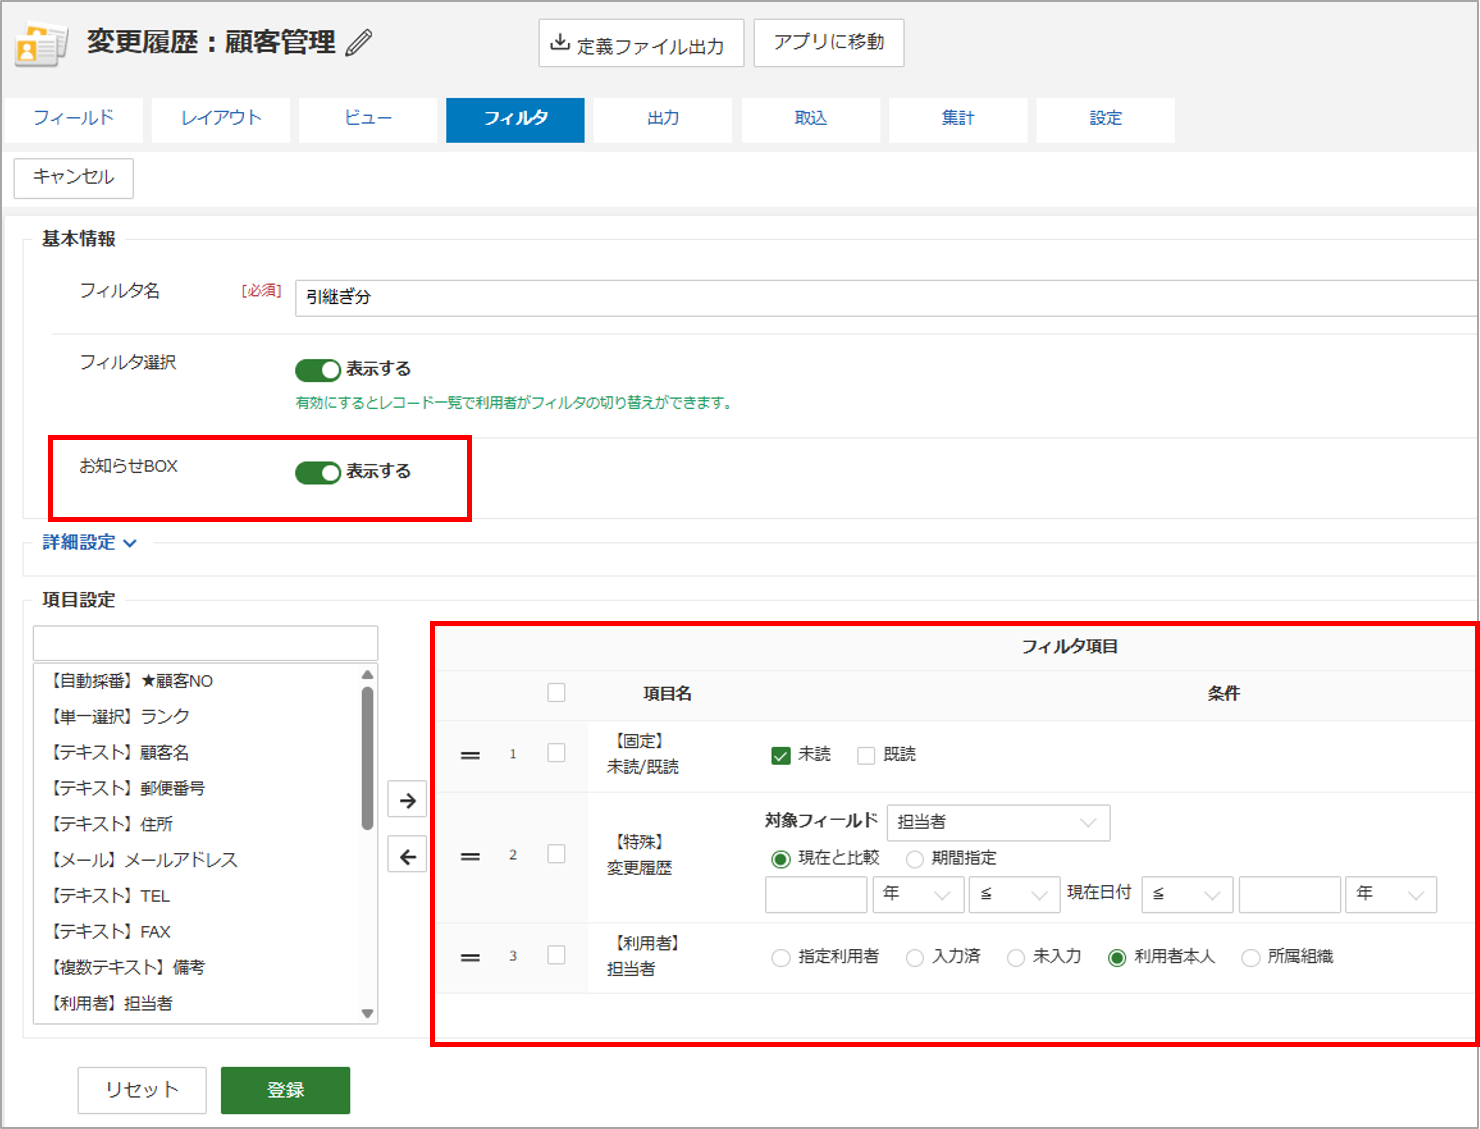This screenshot has height=1129, width=1480.
Task: Click the pencil edit icon beside the title
Action: point(359,43)
